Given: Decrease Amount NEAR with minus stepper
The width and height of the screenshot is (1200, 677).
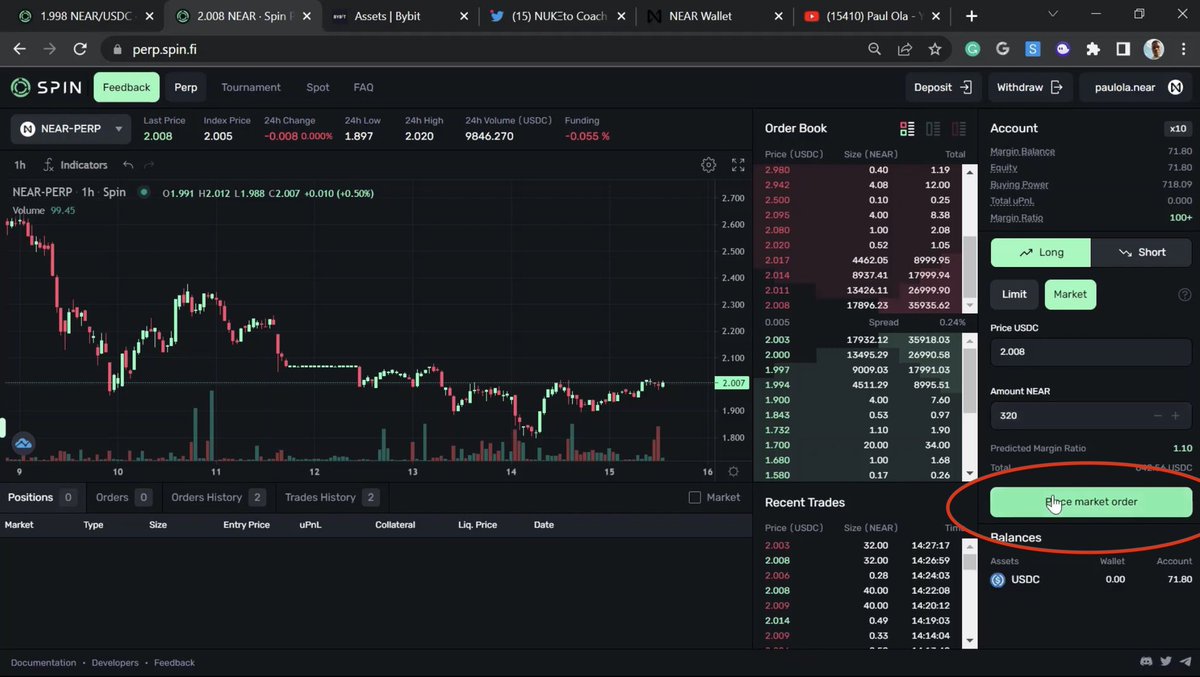Looking at the screenshot, I should (x=1158, y=416).
